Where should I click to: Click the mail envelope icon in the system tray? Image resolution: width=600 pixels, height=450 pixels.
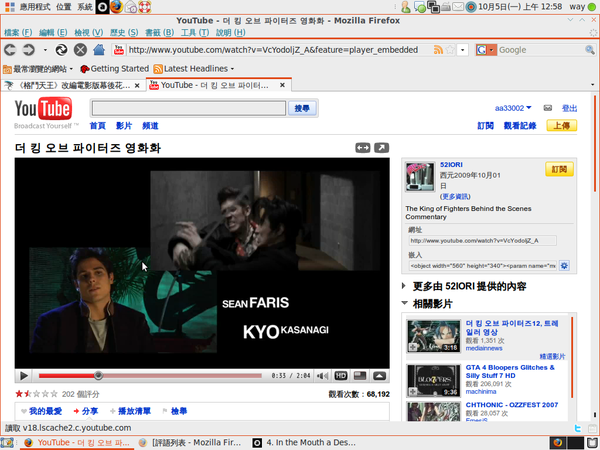pos(458,7)
